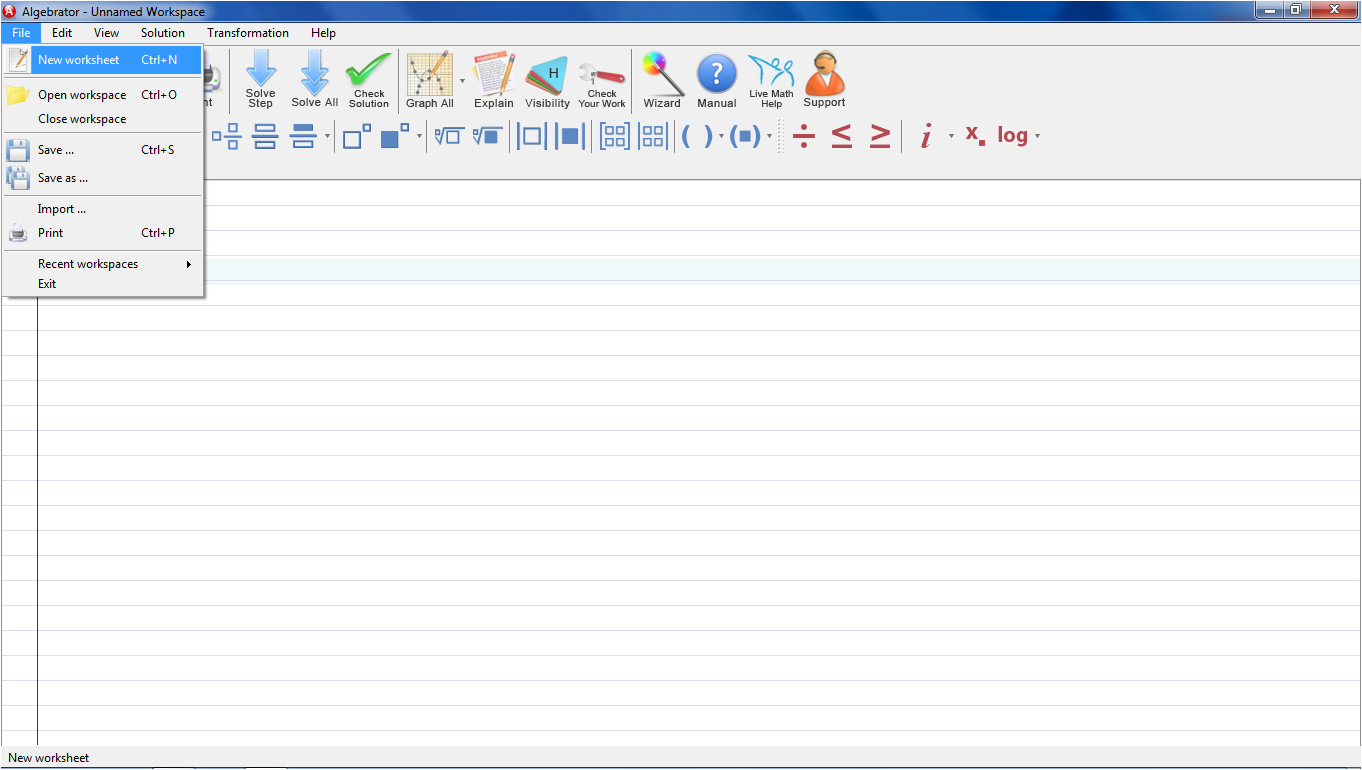The height and width of the screenshot is (770, 1362).
Task: Insert the log function
Action: (x=1012, y=136)
